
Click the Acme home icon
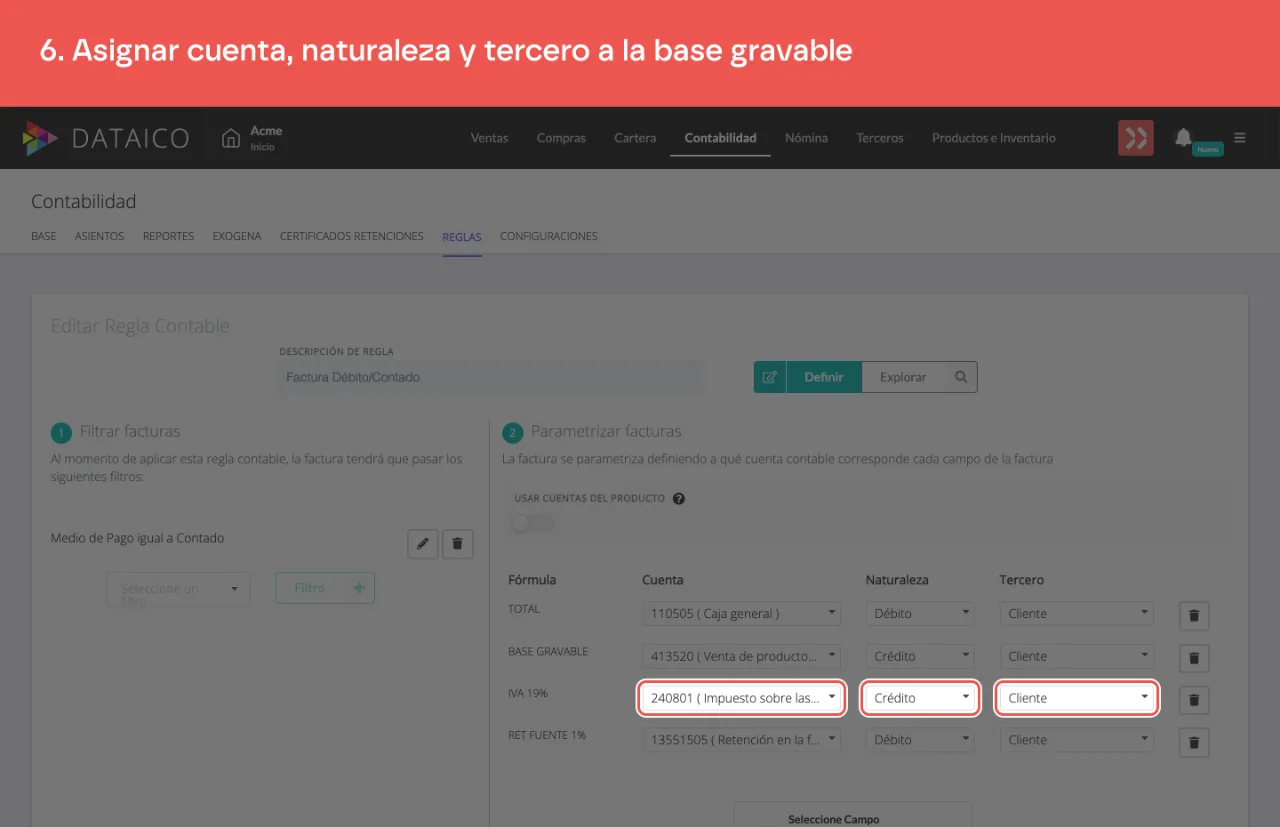pos(231,138)
